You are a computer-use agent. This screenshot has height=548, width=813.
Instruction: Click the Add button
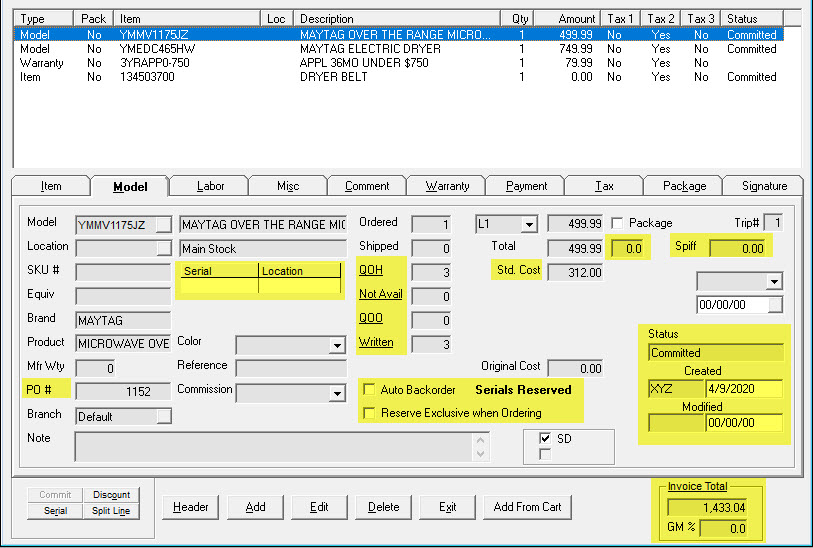(x=255, y=507)
